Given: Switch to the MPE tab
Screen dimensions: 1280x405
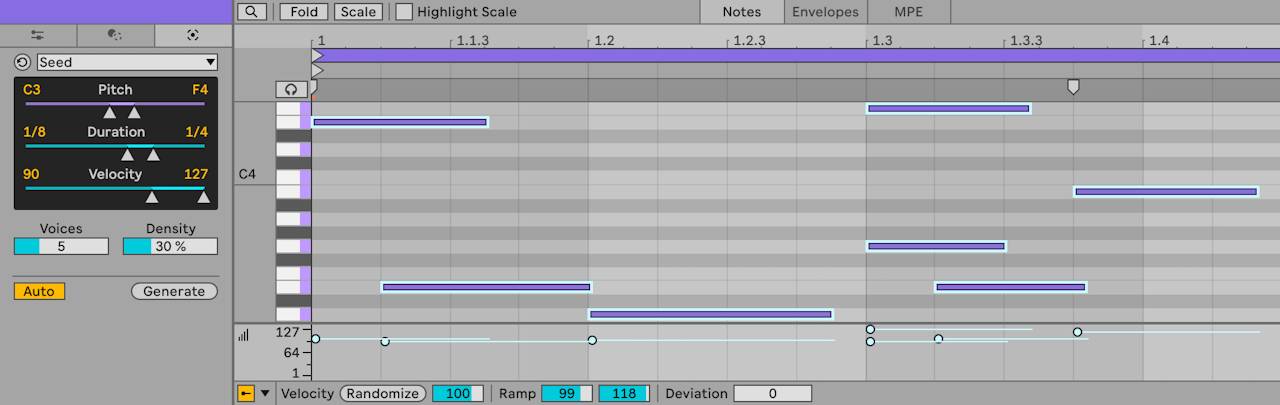Looking at the screenshot, I should [x=909, y=12].
